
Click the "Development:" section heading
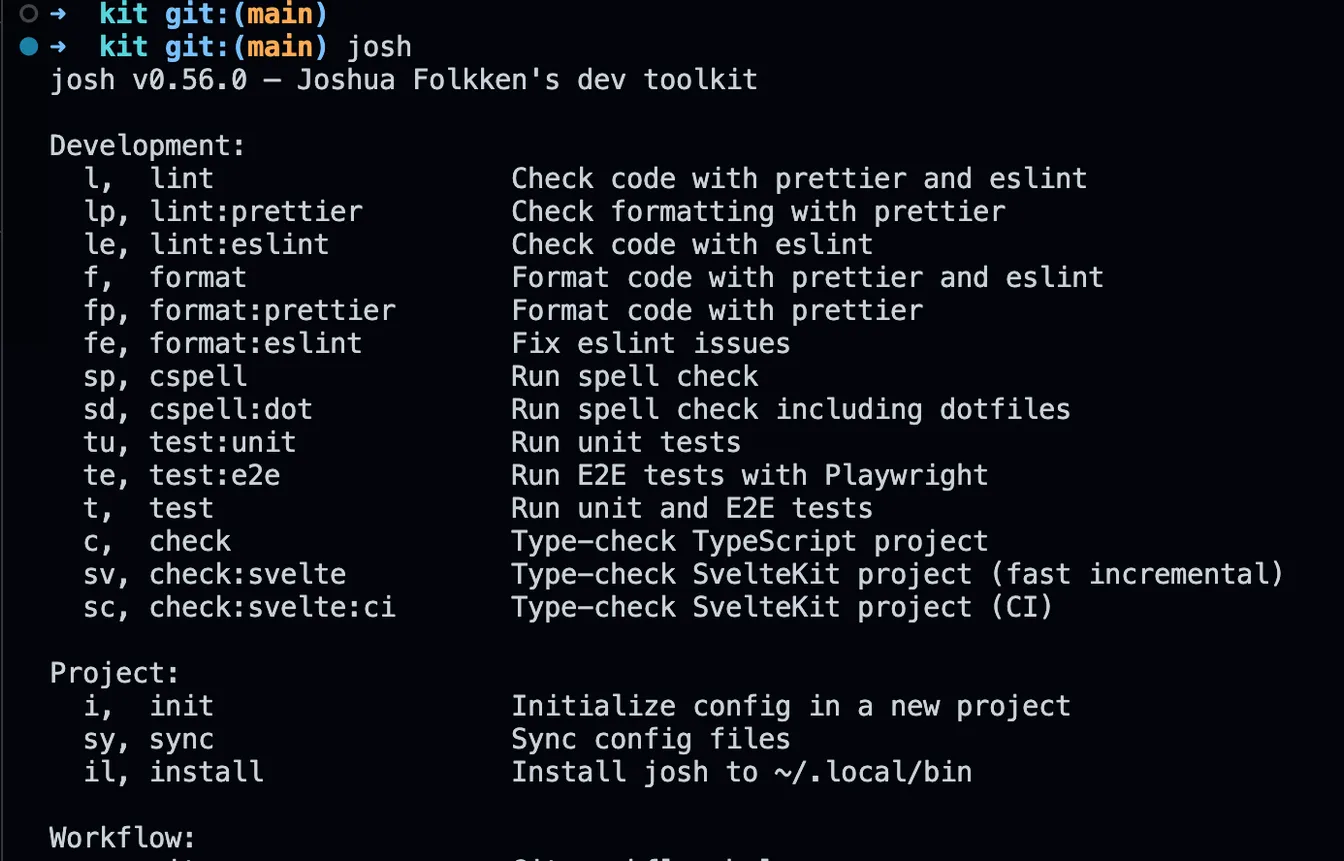(x=148, y=146)
